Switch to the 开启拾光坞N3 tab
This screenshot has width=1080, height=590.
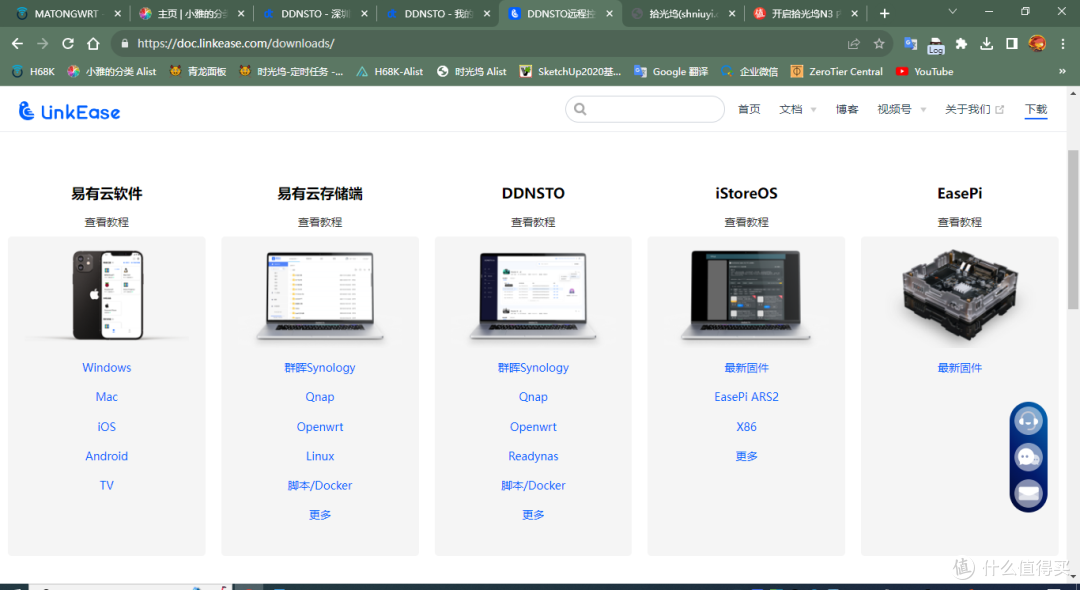point(806,13)
